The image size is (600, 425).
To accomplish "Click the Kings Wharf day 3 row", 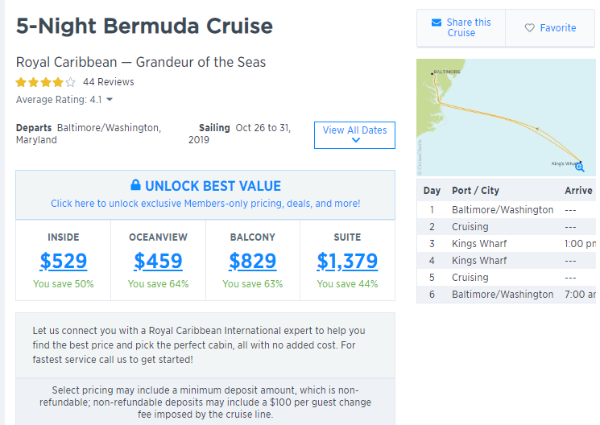I will coord(506,244).
